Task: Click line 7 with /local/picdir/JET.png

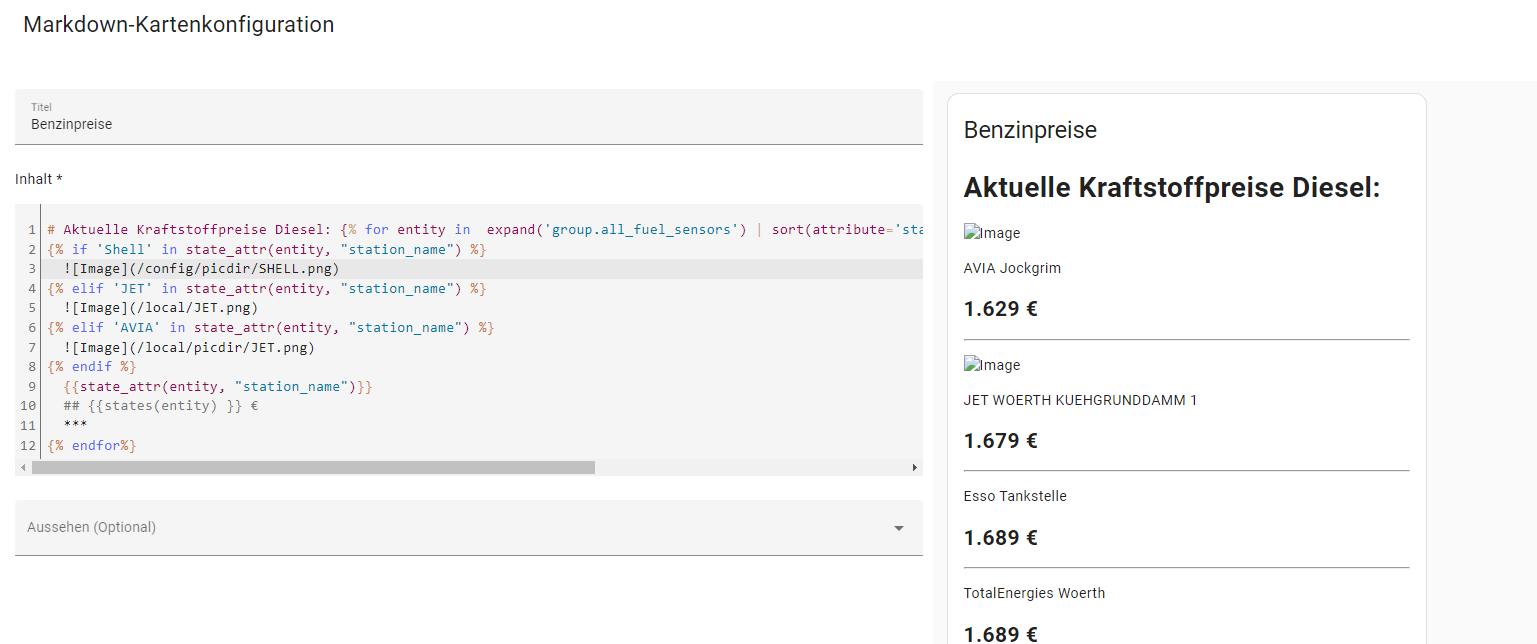Action: [482, 347]
